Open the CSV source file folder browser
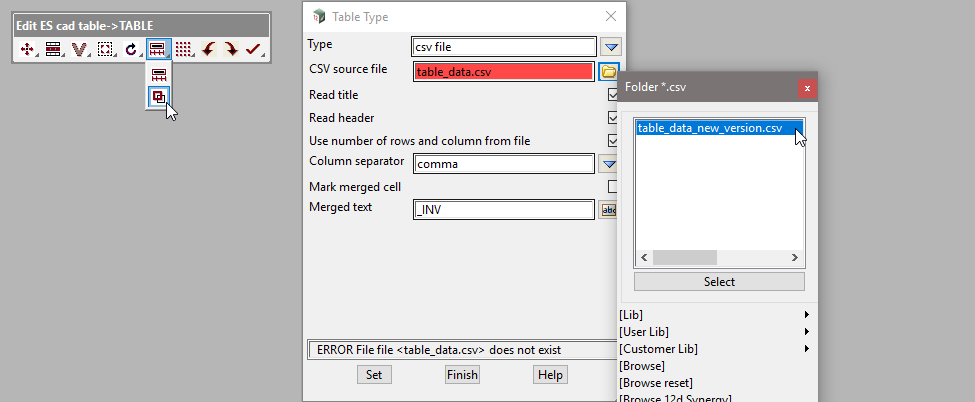The image size is (975, 402). [609, 71]
